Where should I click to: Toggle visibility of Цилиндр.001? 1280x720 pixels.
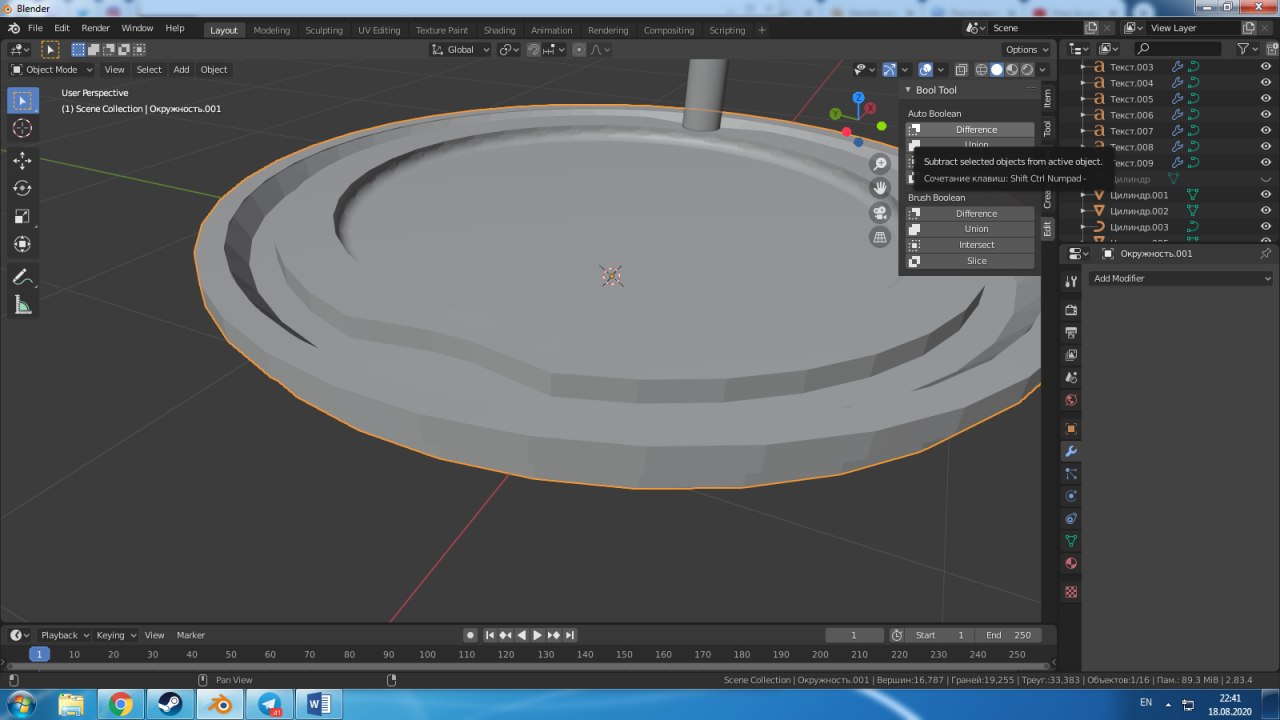(x=1266, y=195)
